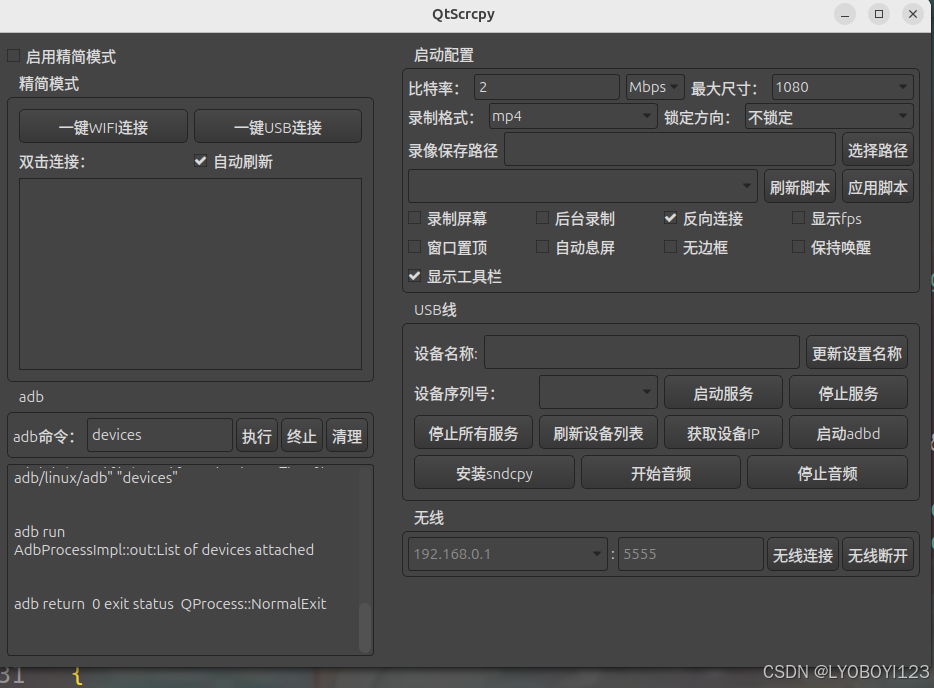This screenshot has height=688, width=934.
Task: Maximize the QtScrcpy window
Action: point(879,14)
